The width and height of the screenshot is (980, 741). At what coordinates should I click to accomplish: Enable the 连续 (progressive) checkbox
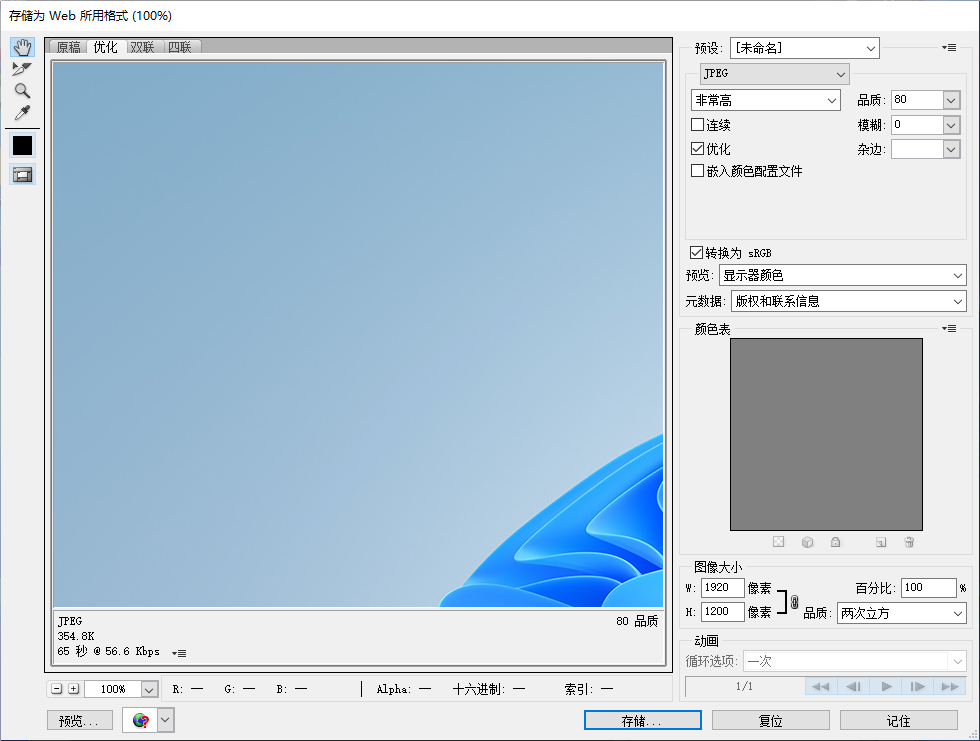click(x=697, y=124)
